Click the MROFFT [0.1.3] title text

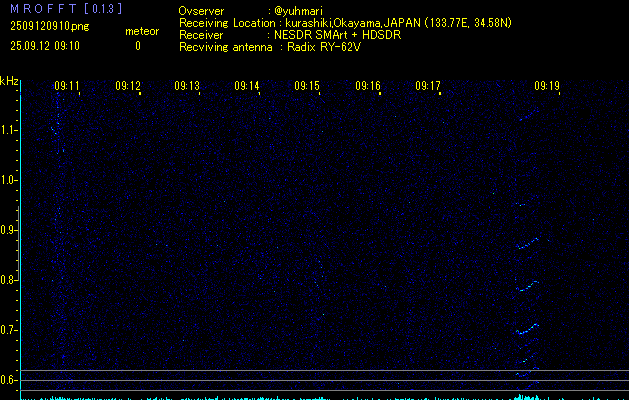tap(67, 8)
